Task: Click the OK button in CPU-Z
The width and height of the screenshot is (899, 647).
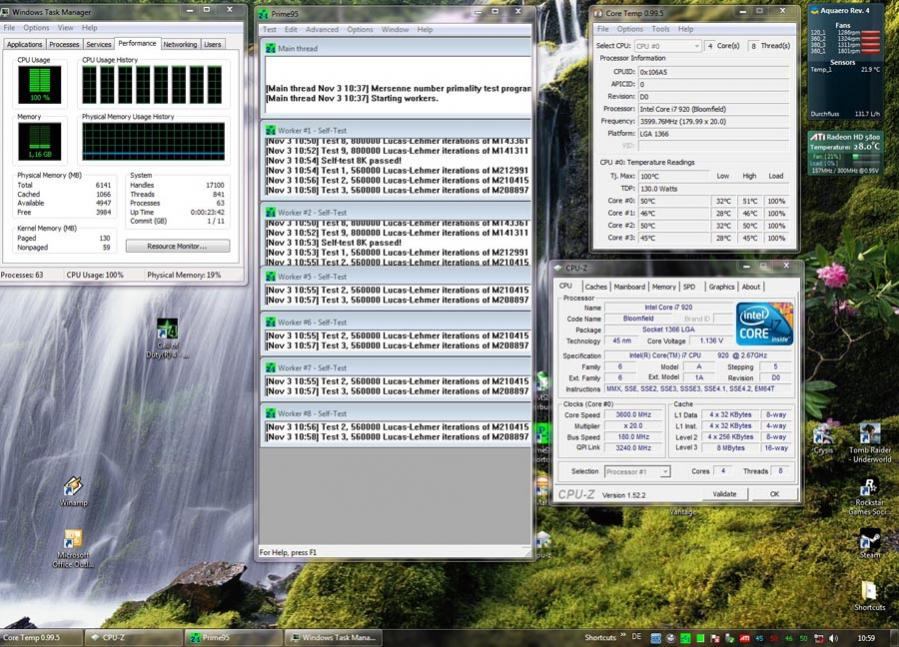Action: (x=774, y=494)
